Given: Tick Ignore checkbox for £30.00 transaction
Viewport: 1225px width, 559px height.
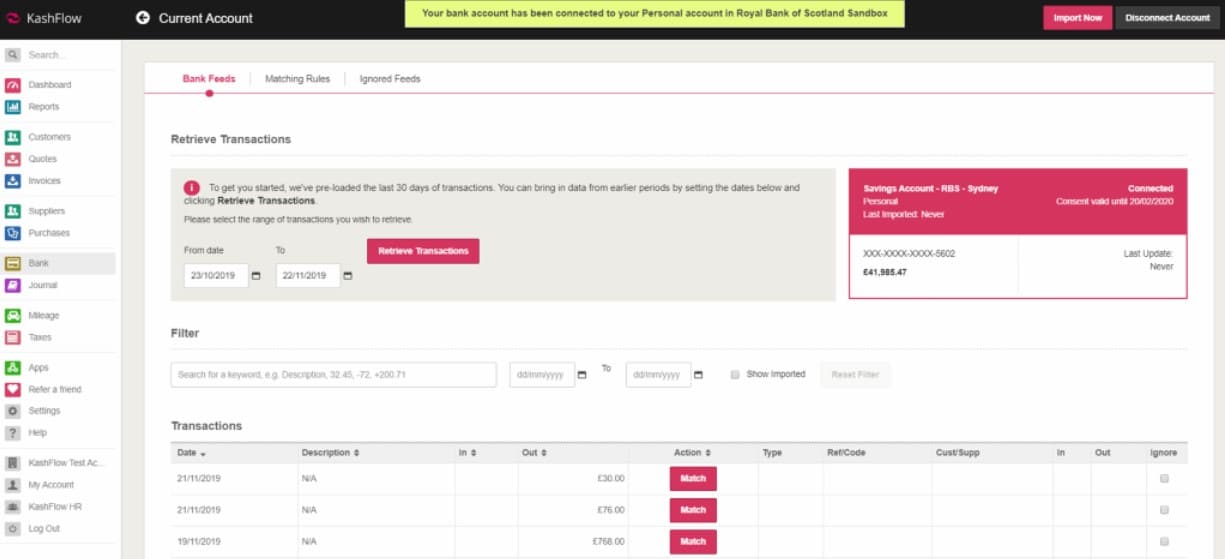Looking at the screenshot, I should [x=1164, y=479].
